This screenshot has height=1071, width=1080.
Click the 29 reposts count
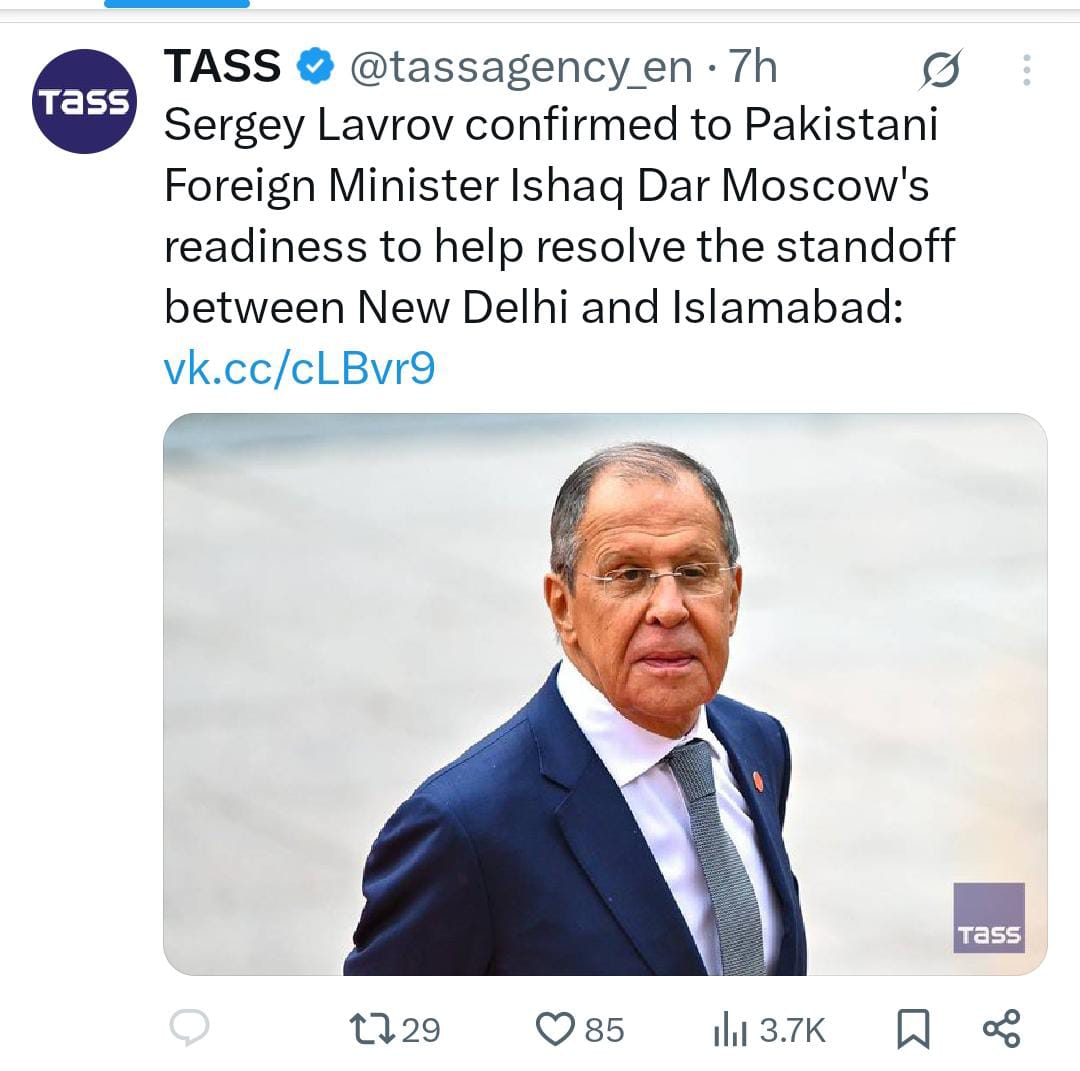coord(420,1029)
